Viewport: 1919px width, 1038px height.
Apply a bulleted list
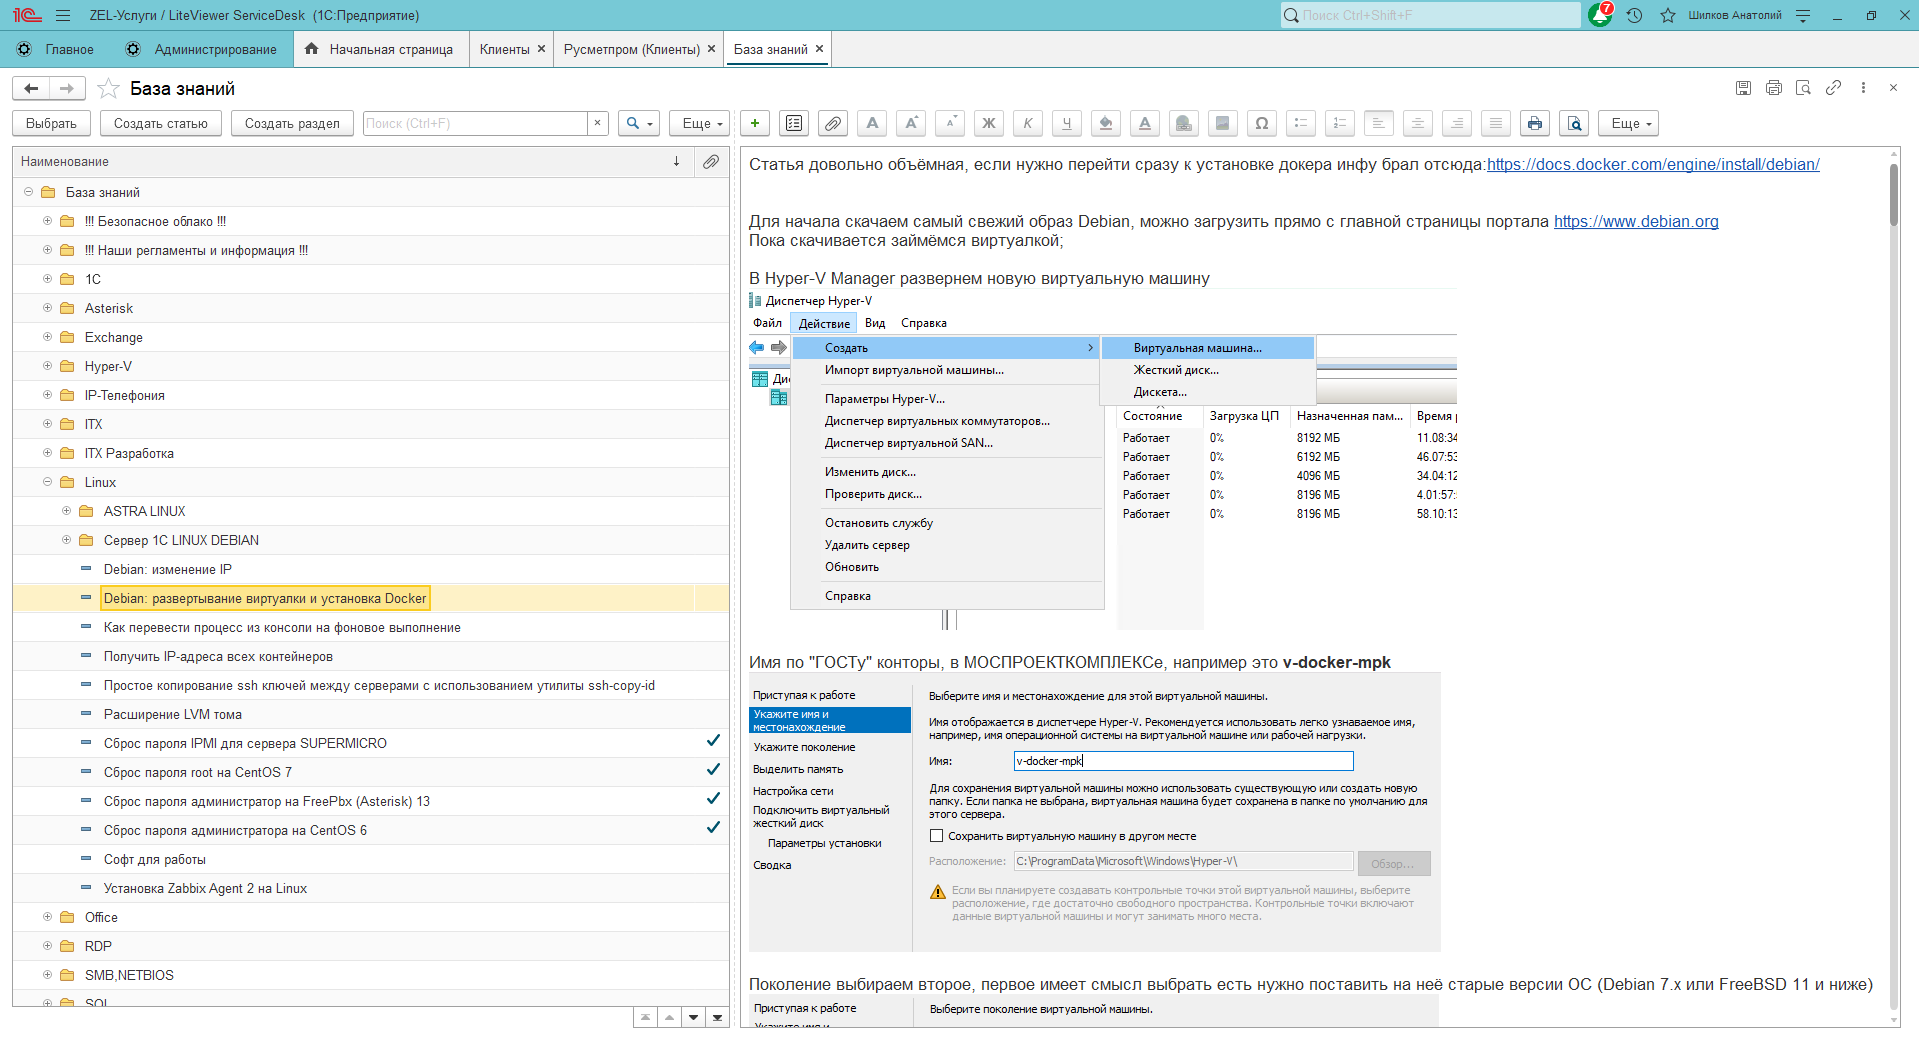point(1301,123)
